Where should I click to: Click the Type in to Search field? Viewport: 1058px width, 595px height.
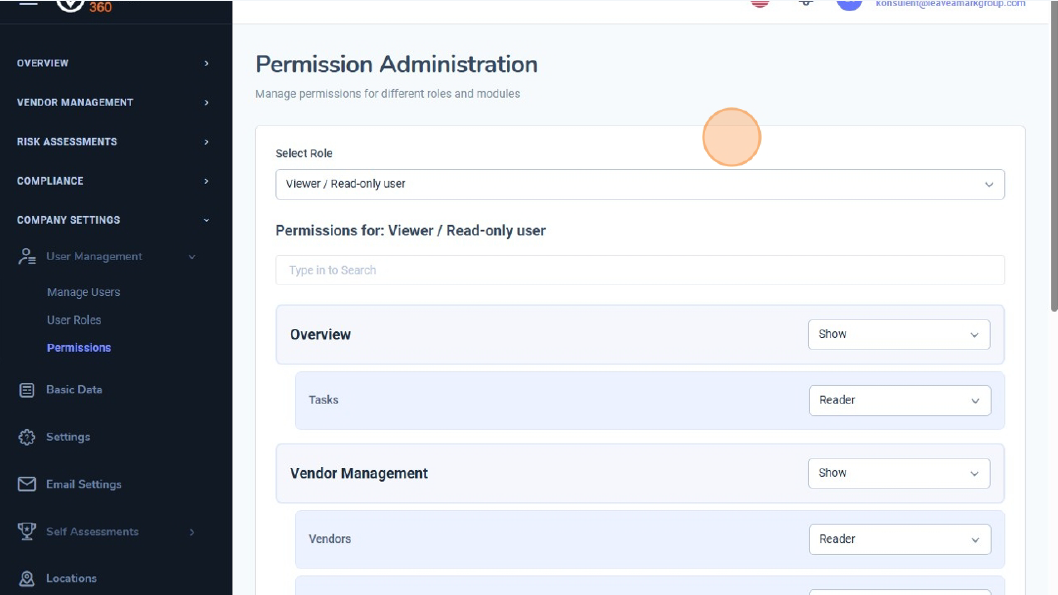pos(640,270)
